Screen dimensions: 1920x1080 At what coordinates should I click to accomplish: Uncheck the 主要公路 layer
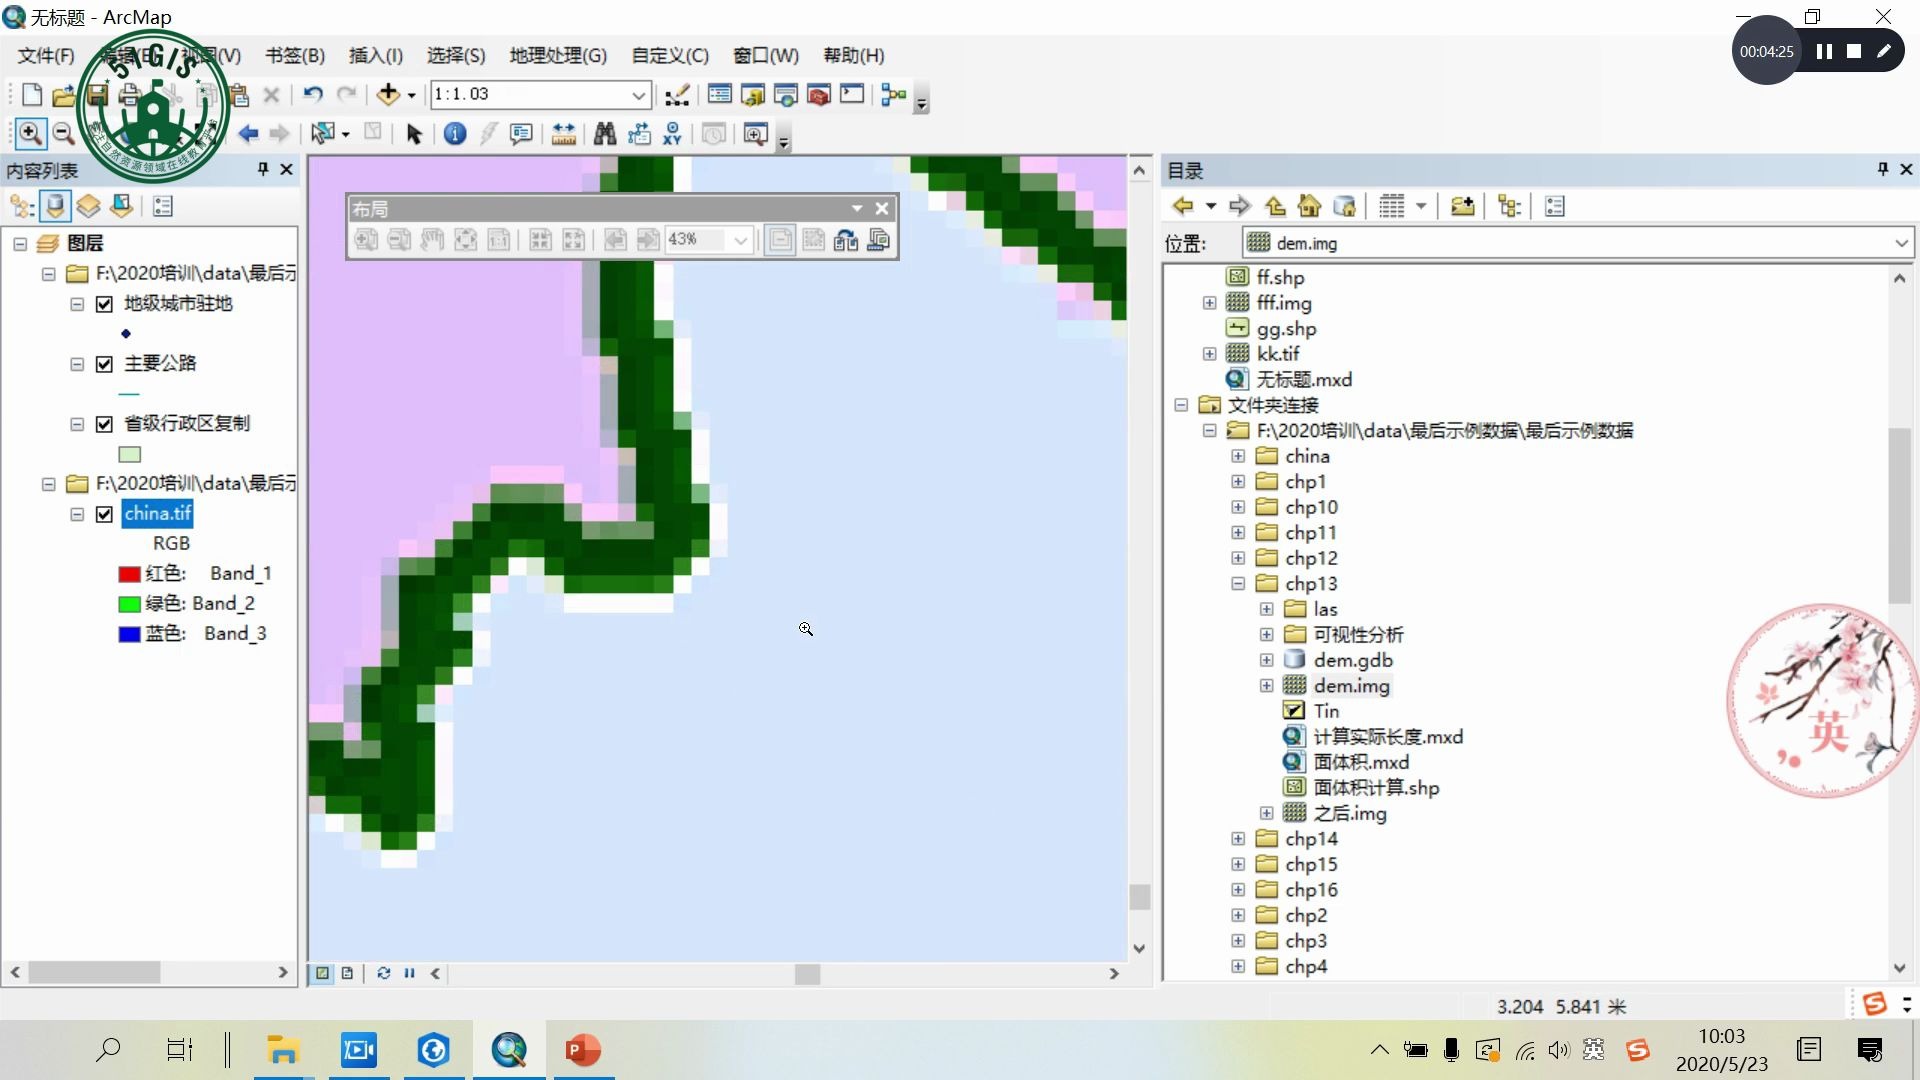coord(104,364)
